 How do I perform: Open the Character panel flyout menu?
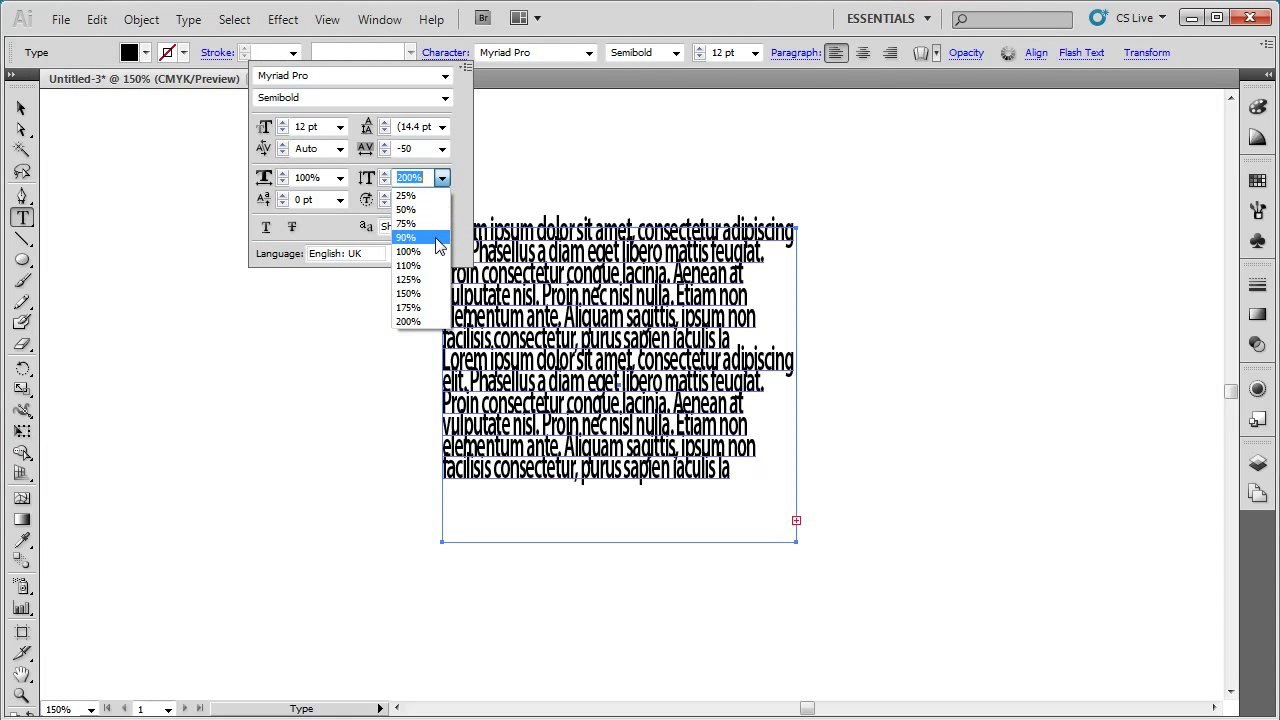coord(466,67)
